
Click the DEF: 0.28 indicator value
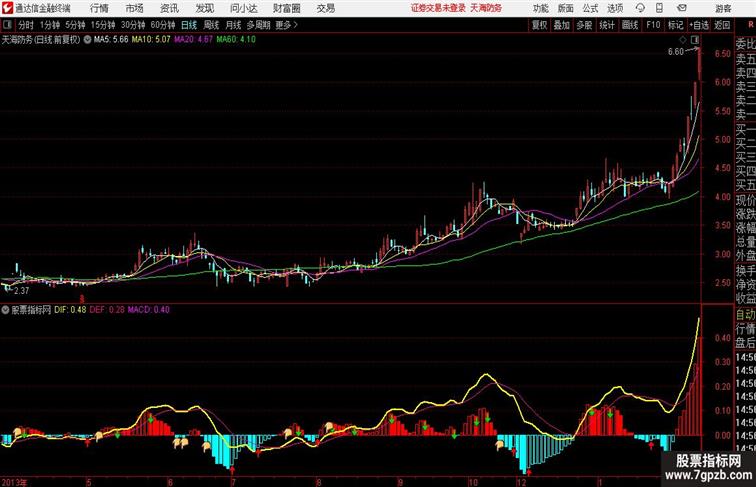coord(107,310)
